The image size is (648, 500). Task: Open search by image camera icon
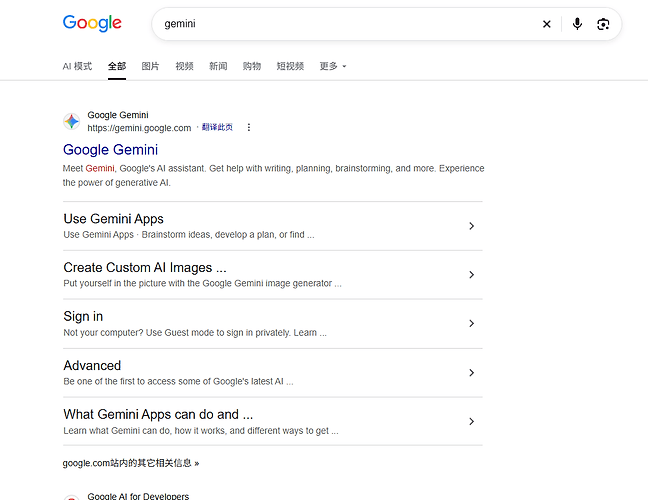603,24
